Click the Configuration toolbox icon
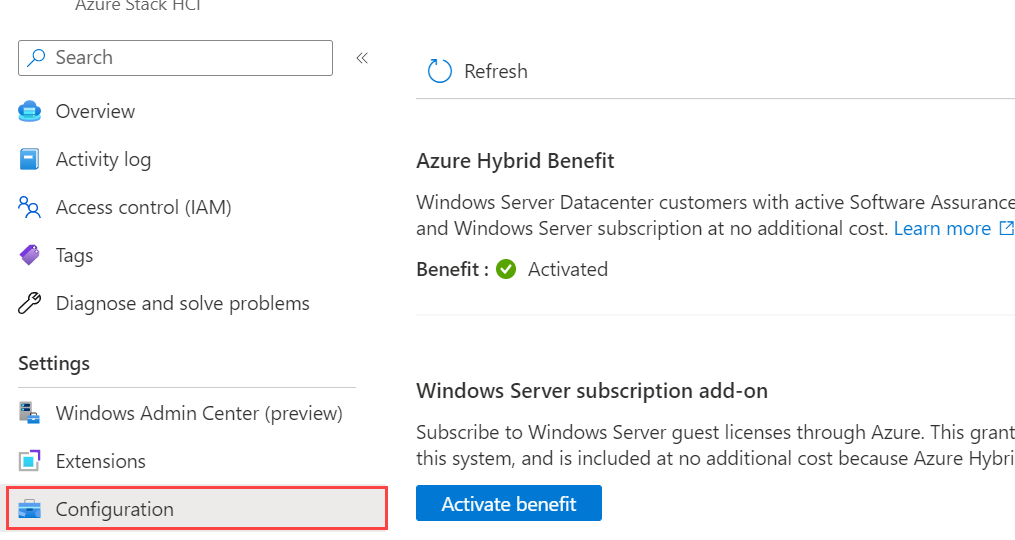Image resolution: width=1015 pixels, height=540 pixels. pyautogui.click(x=30, y=509)
